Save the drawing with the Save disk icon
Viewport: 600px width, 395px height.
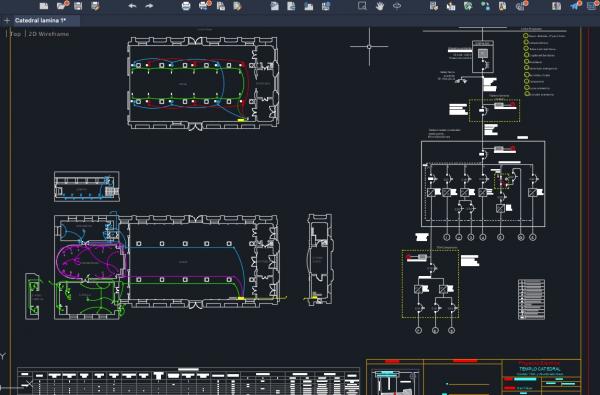[78, 6]
